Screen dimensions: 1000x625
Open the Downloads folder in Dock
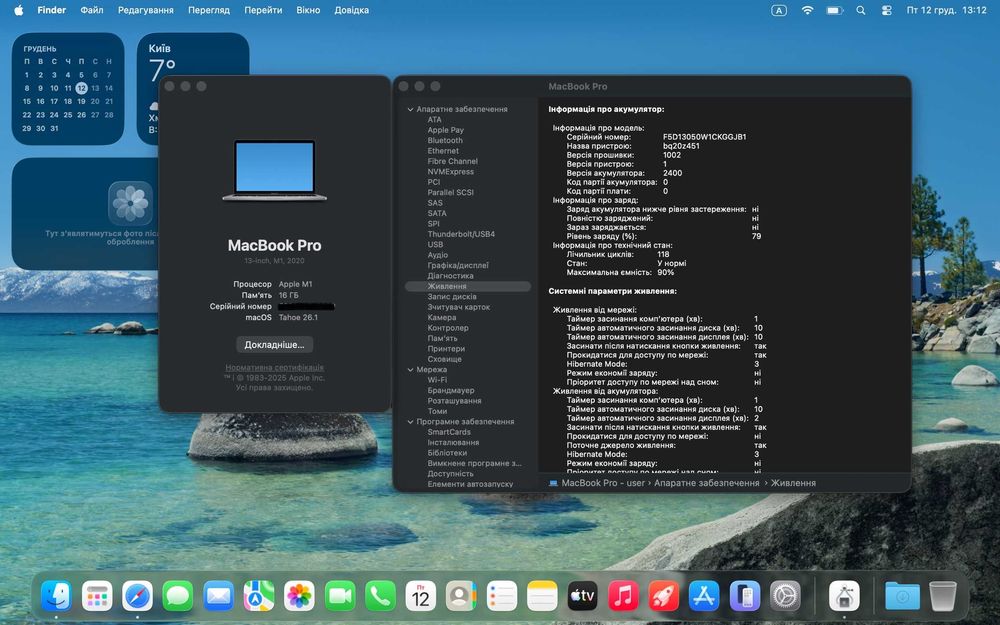point(902,597)
